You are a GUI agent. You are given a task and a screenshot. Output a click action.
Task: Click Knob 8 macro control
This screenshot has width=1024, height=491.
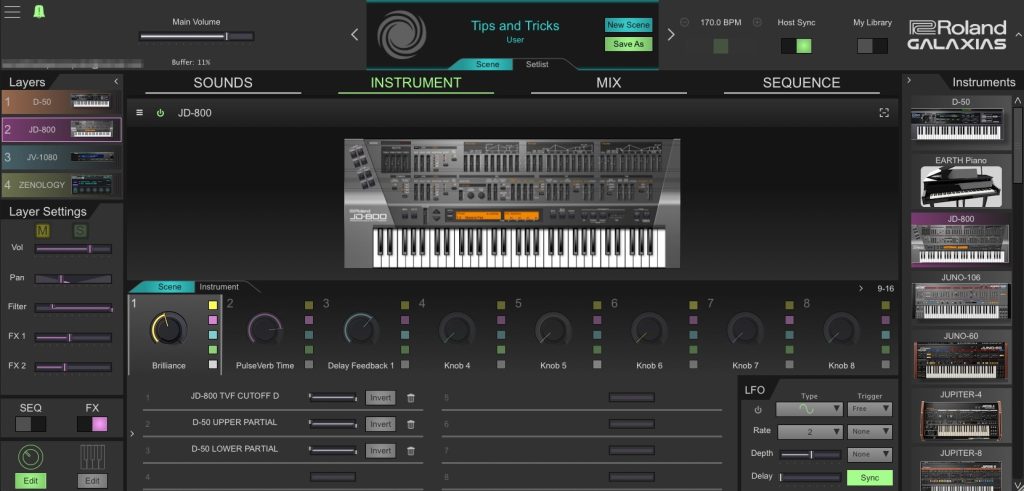841,329
